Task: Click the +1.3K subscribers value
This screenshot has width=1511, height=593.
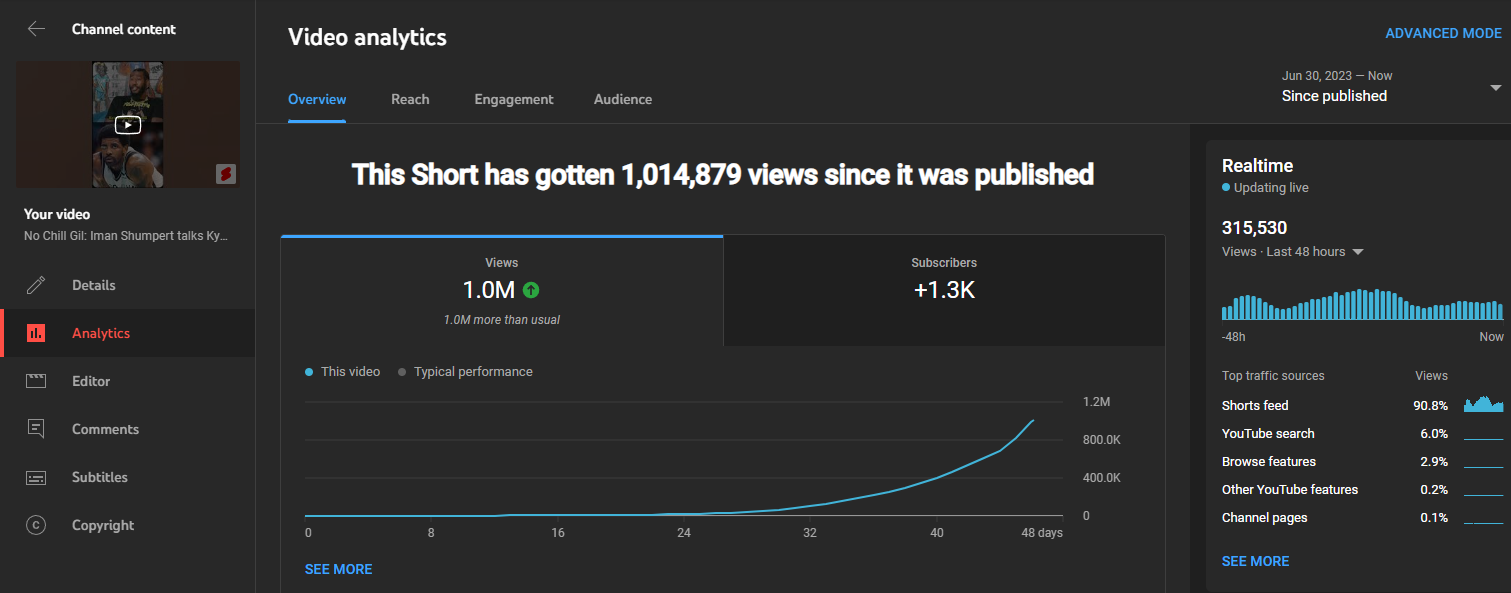Action: 944,291
